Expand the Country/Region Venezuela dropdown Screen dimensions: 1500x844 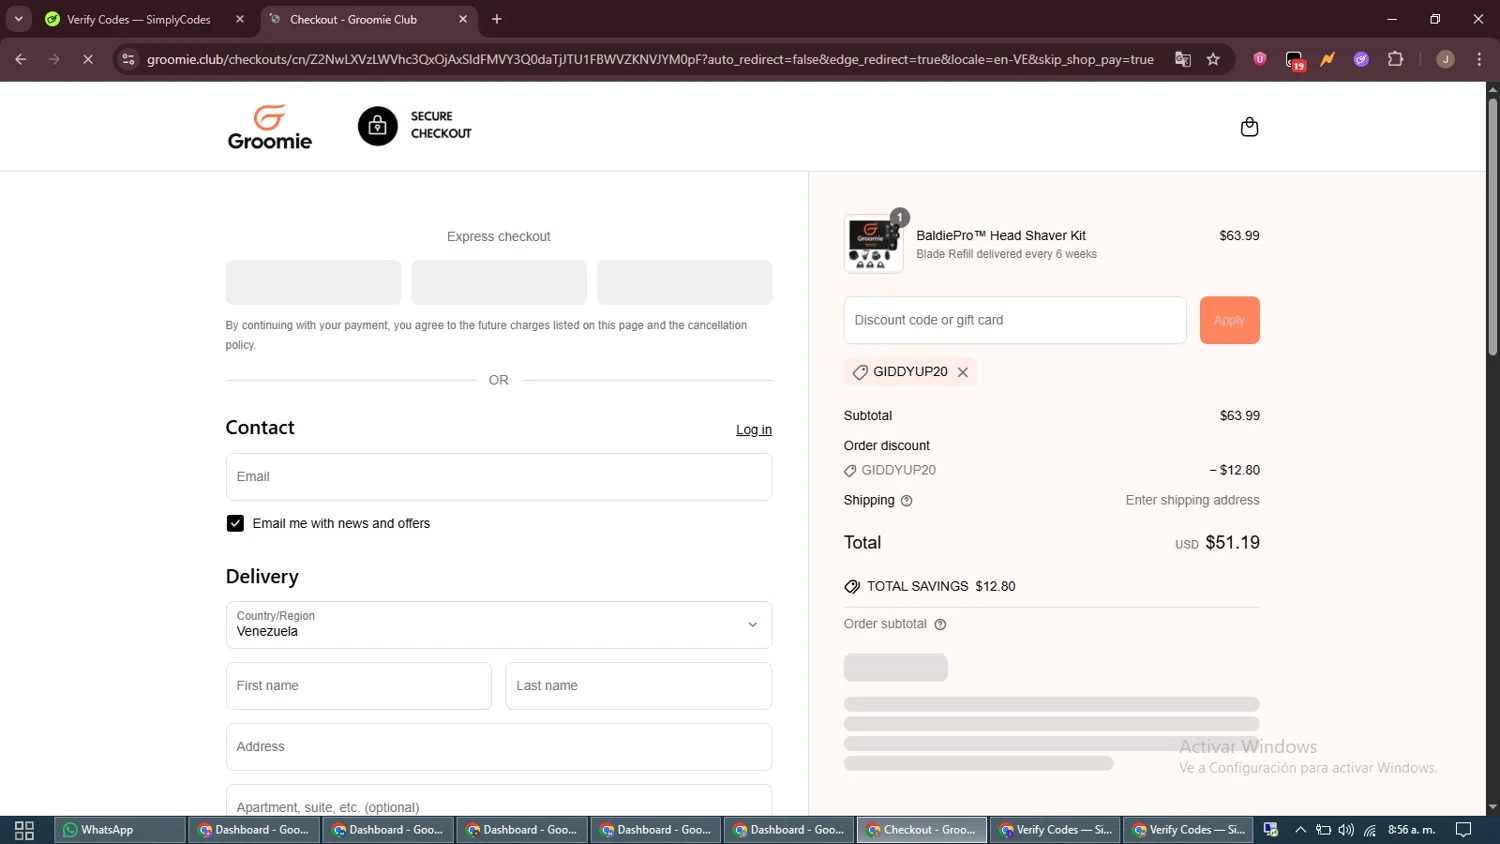499,625
